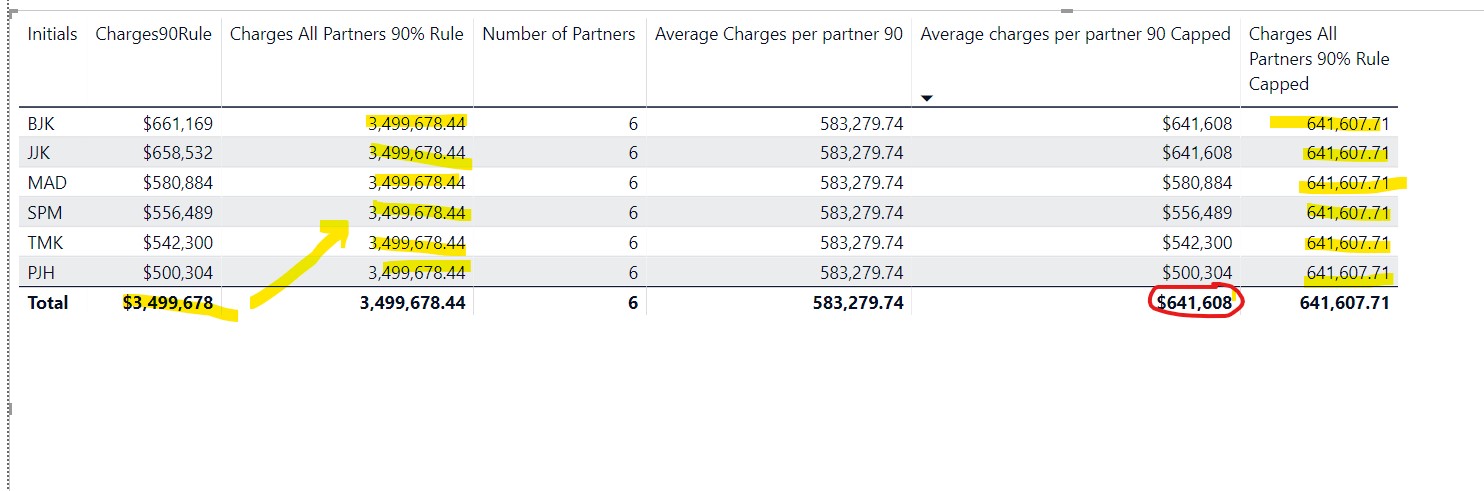Viewport: 1484px width, 491px height.
Task: Select the JJK initials cell
Action: click(x=40, y=153)
